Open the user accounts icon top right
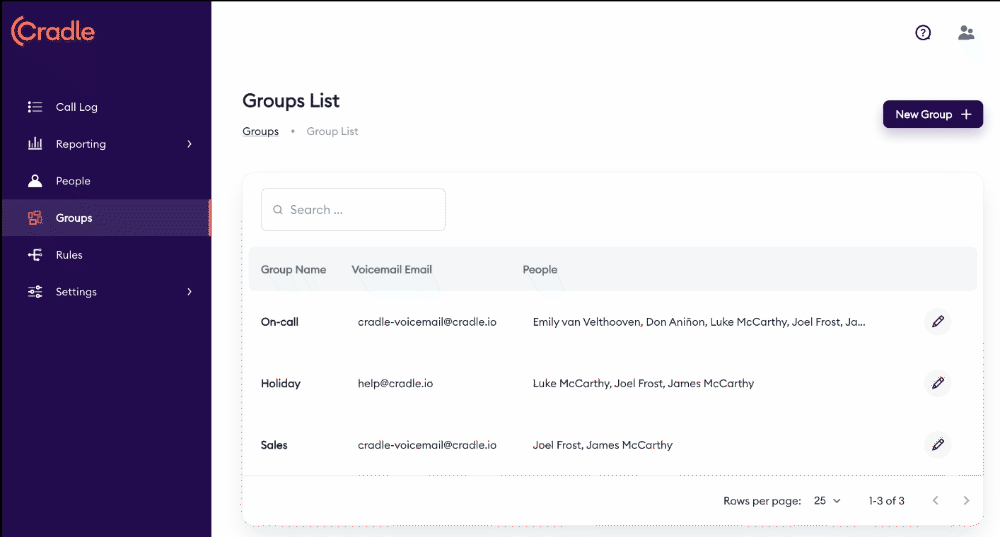1000x537 pixels. 966,33
